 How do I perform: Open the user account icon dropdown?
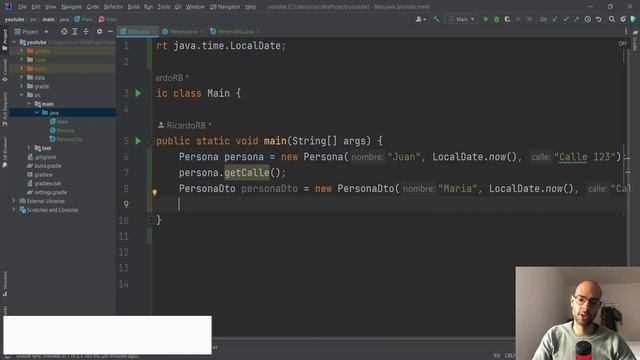pyautogui.click(x=420, y=19)
